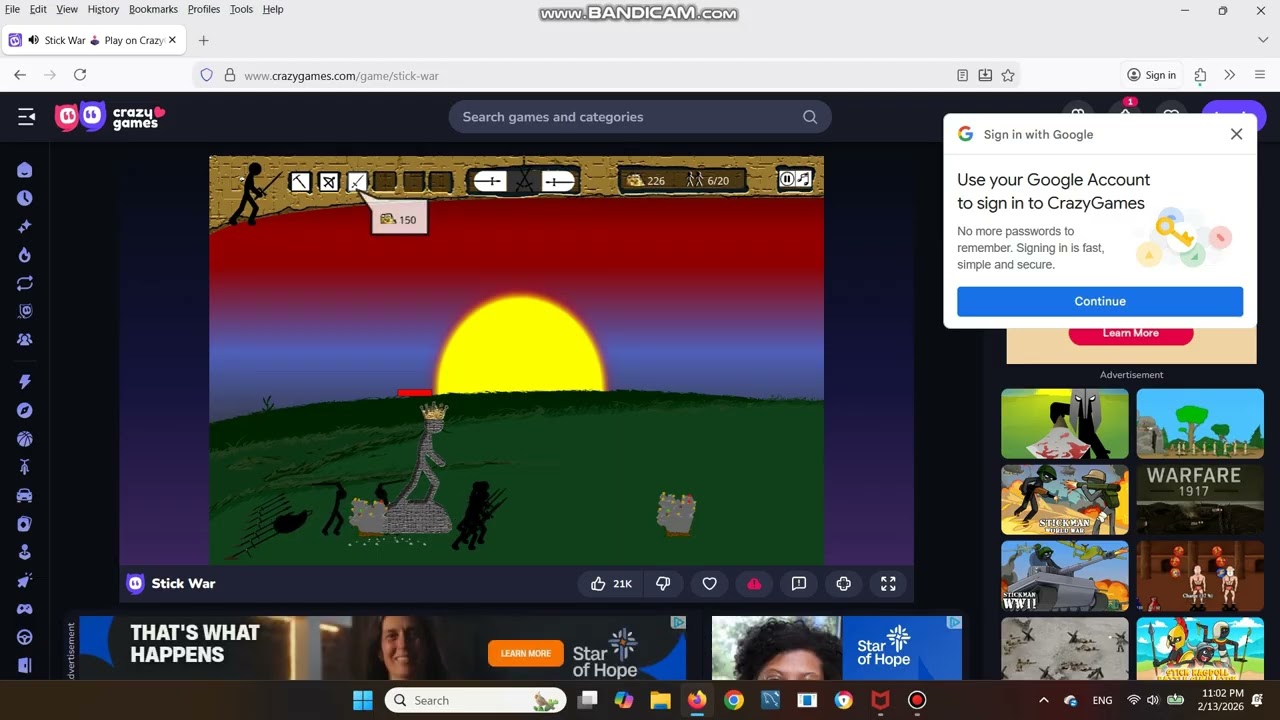Click the gold mine on the right
The height and width of the screenshot is (720, 1280).
pos(676,512)
